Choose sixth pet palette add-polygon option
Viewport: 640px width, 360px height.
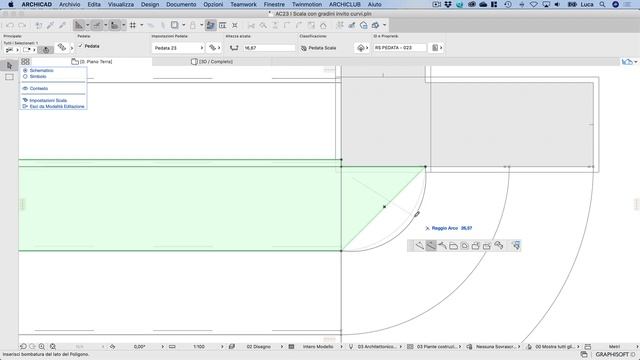coord(476,246)
